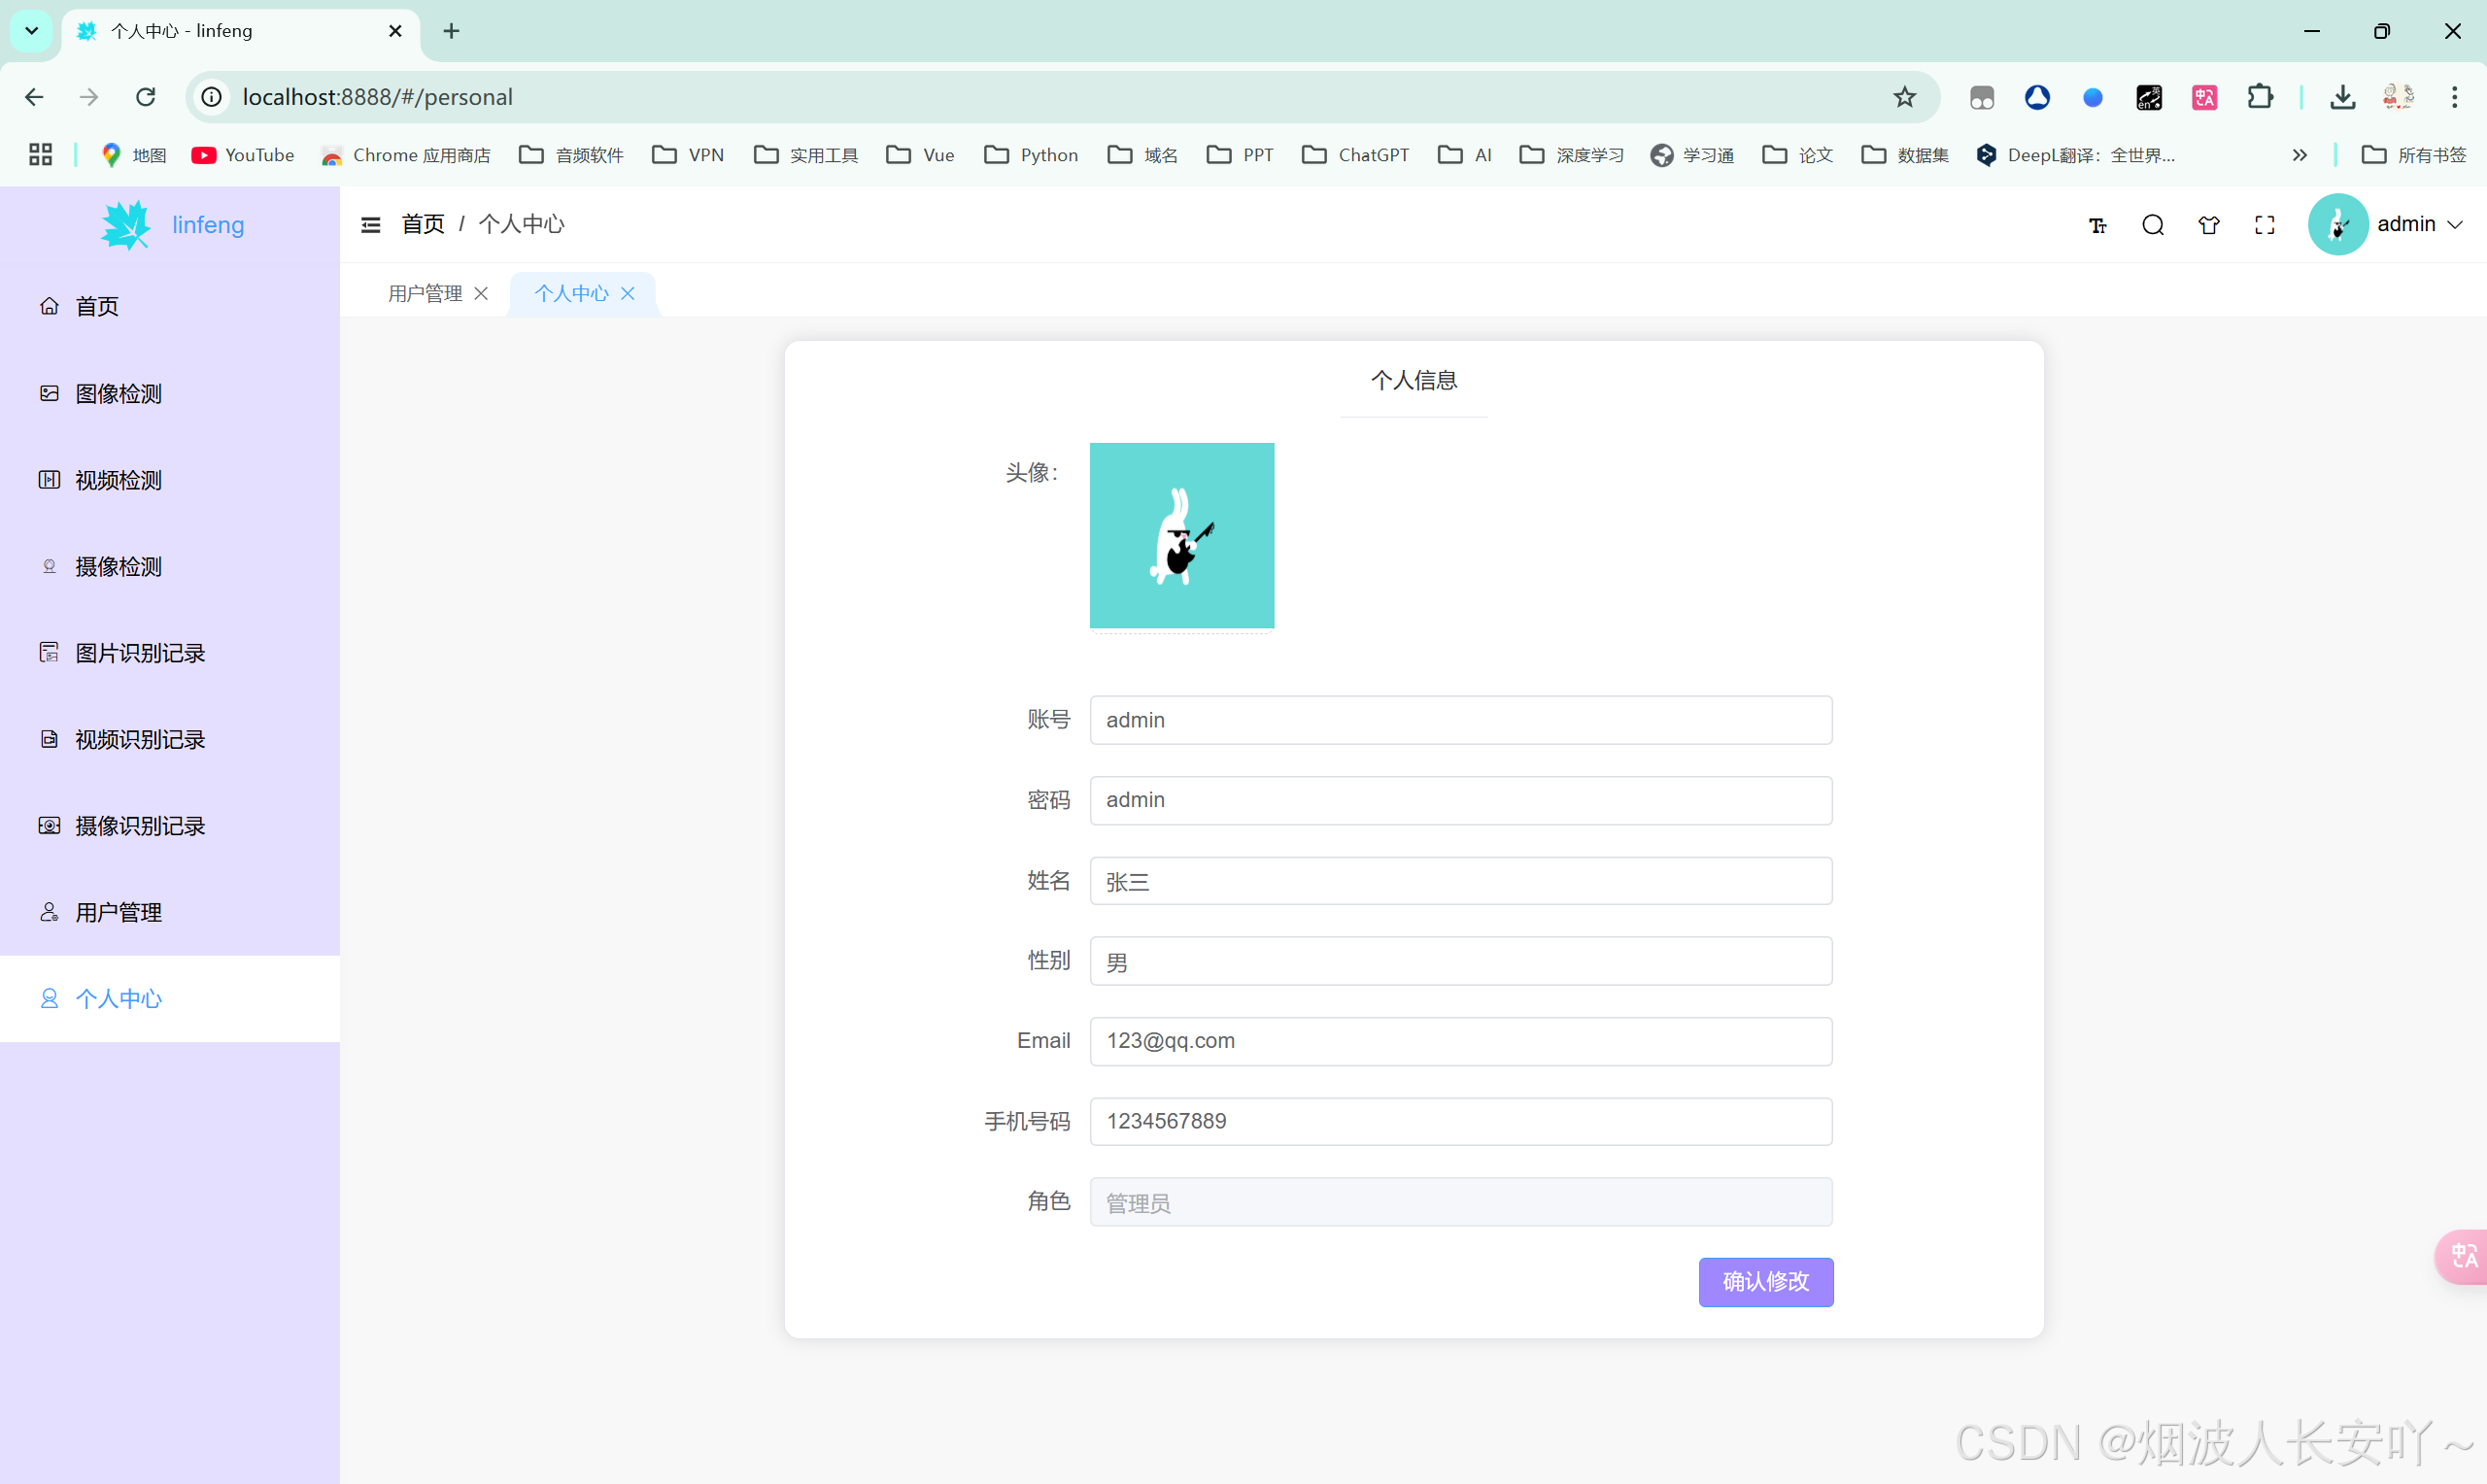
Task: Click the 确认修改 button
Action: tap(1765, 1281)
